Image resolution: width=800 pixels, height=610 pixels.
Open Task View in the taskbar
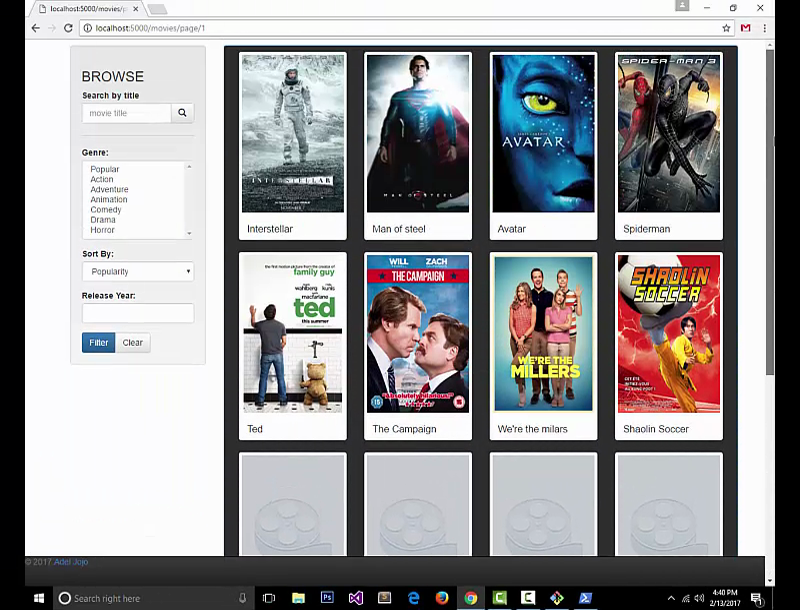pyautogui.click(x=268, y=598)
